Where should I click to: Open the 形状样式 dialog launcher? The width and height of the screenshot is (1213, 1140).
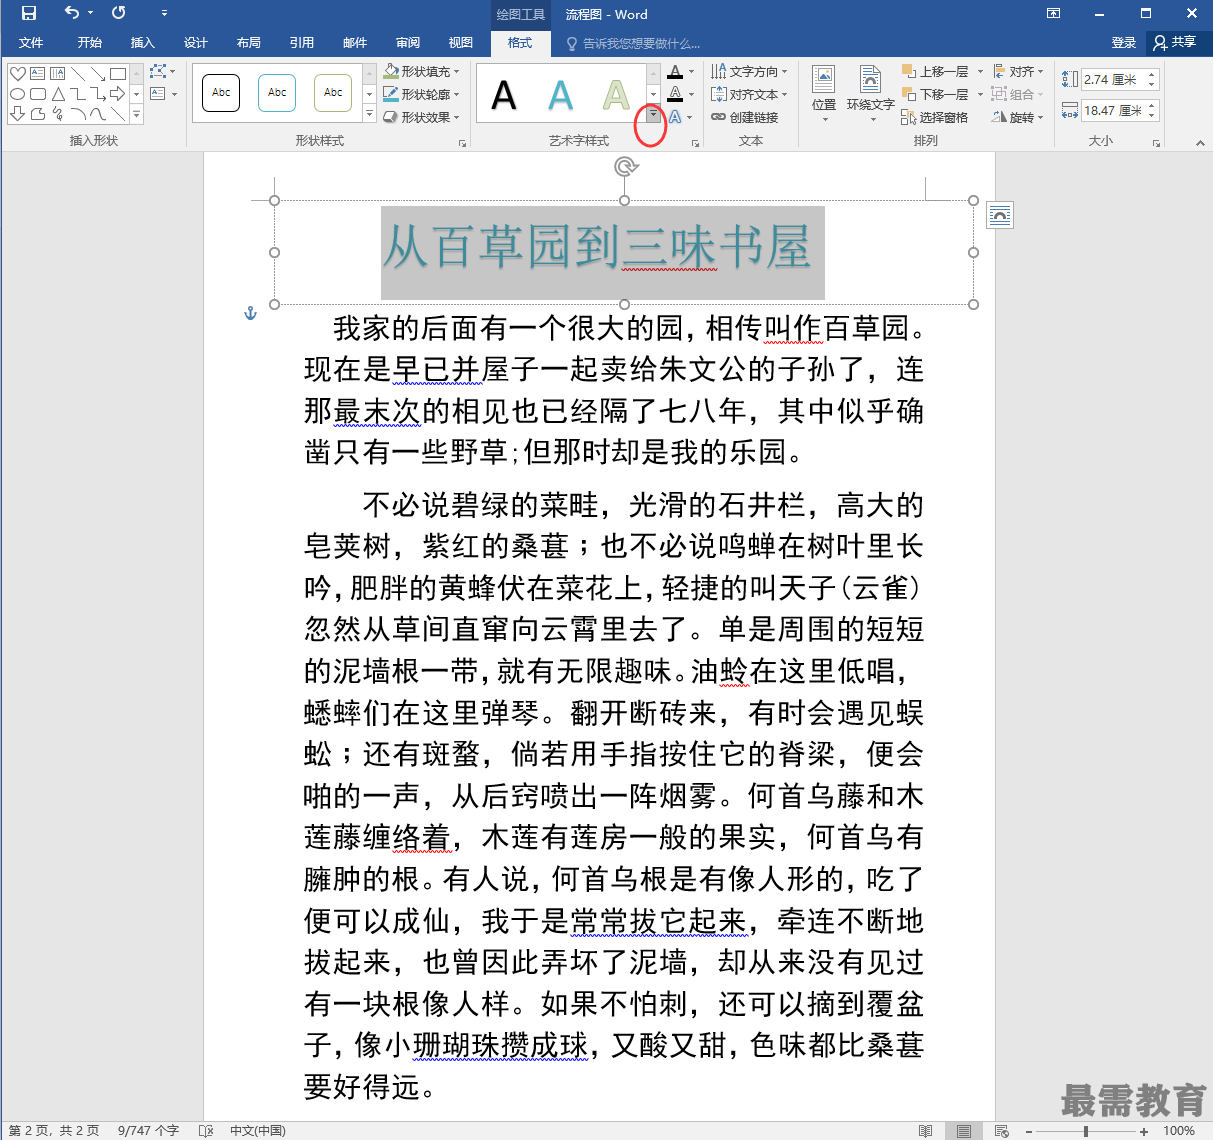click(462, 143)
